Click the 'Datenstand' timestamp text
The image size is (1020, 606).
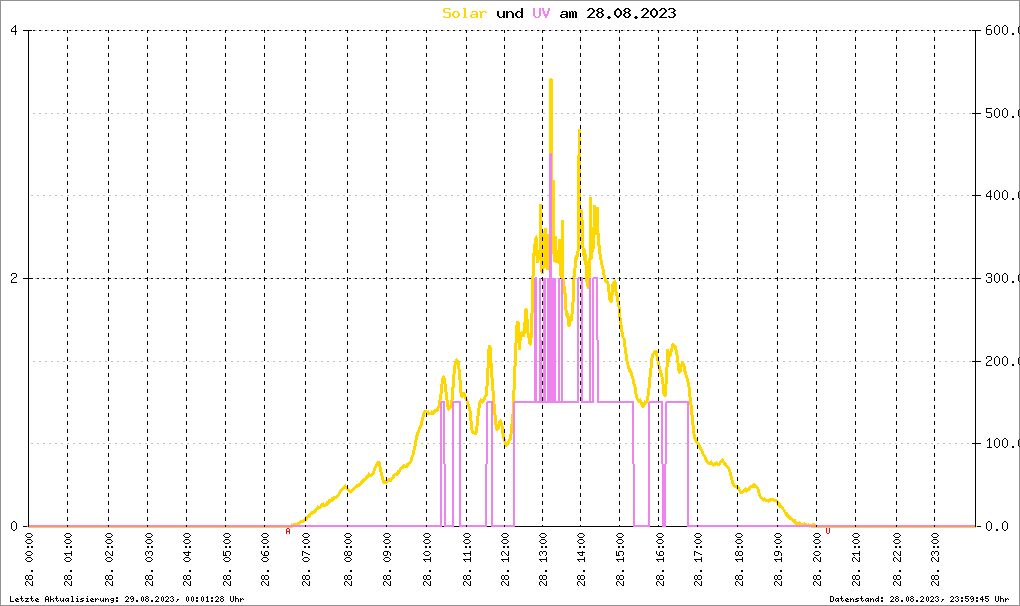tap(919, 599)
